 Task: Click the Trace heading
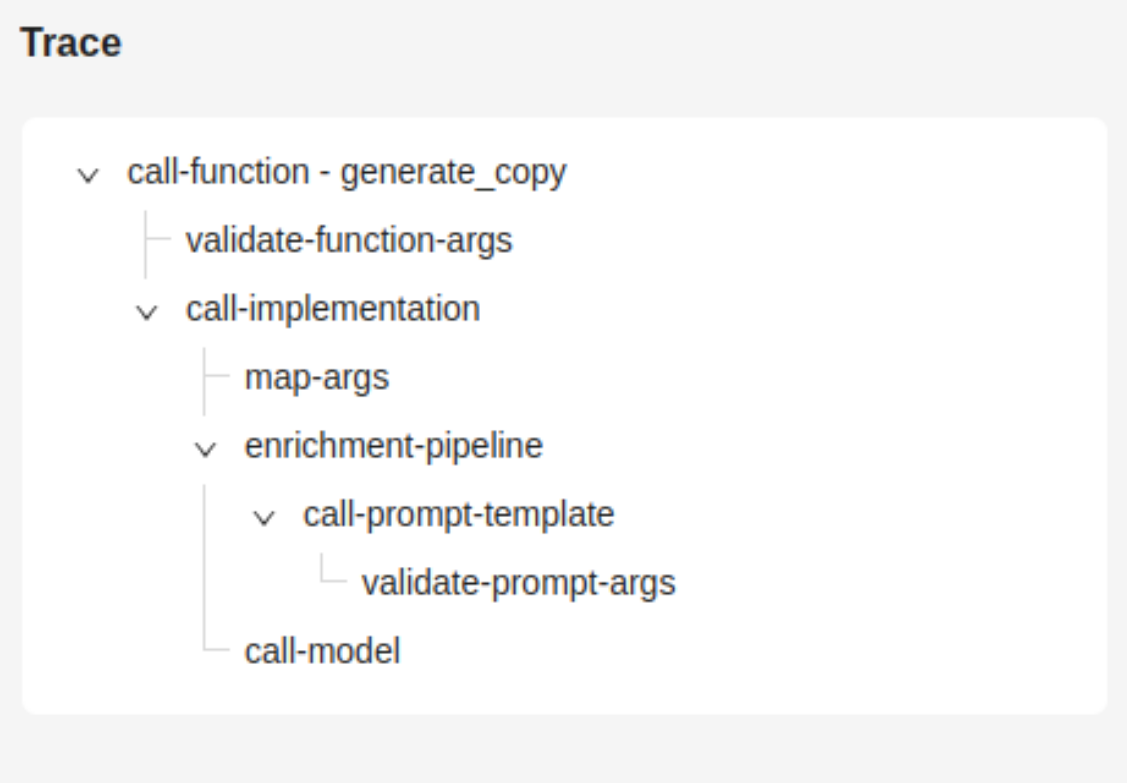[71, 42]
